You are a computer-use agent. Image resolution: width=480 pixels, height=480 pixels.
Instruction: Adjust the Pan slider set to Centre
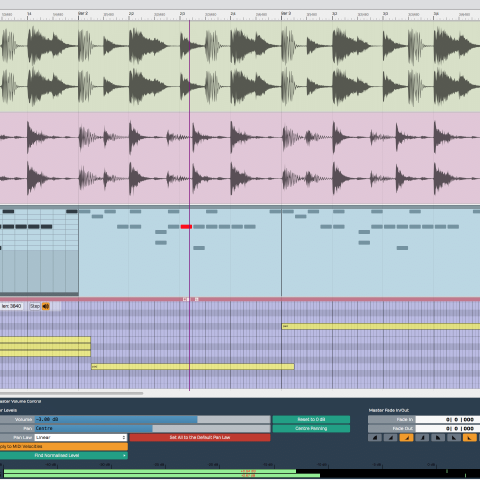(152, 428)
